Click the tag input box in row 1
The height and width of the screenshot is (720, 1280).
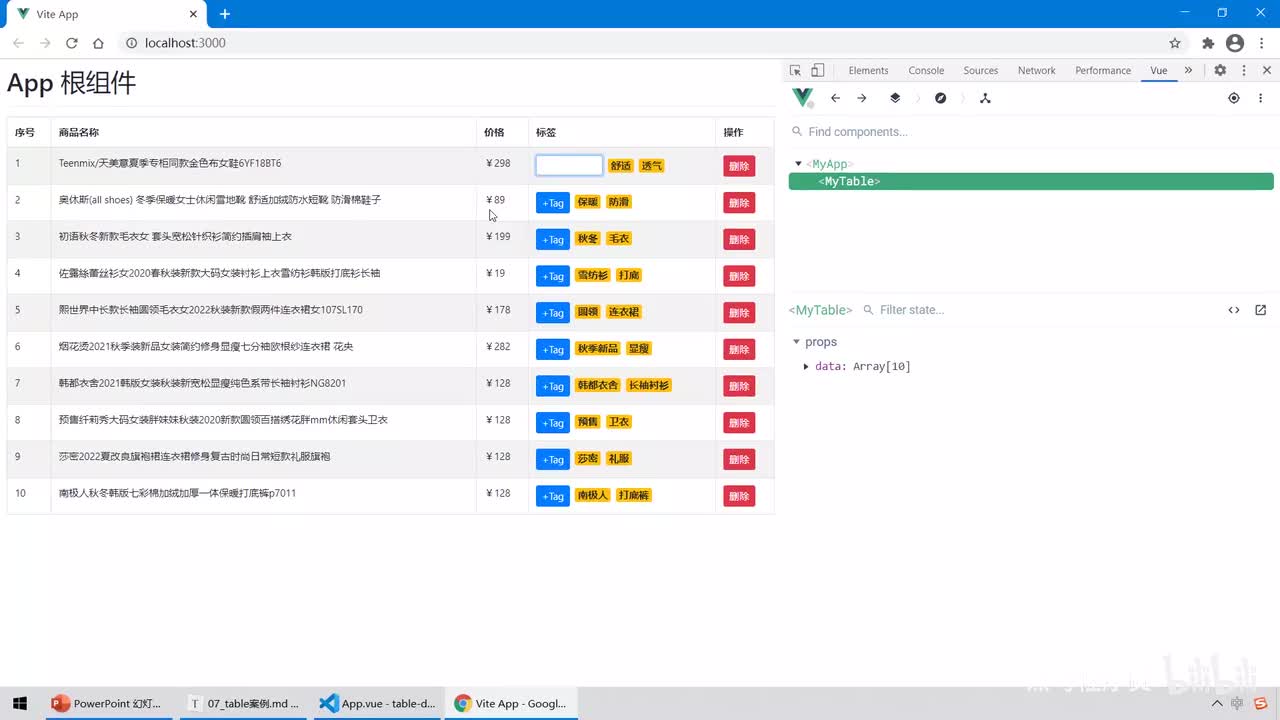point(569,166)
